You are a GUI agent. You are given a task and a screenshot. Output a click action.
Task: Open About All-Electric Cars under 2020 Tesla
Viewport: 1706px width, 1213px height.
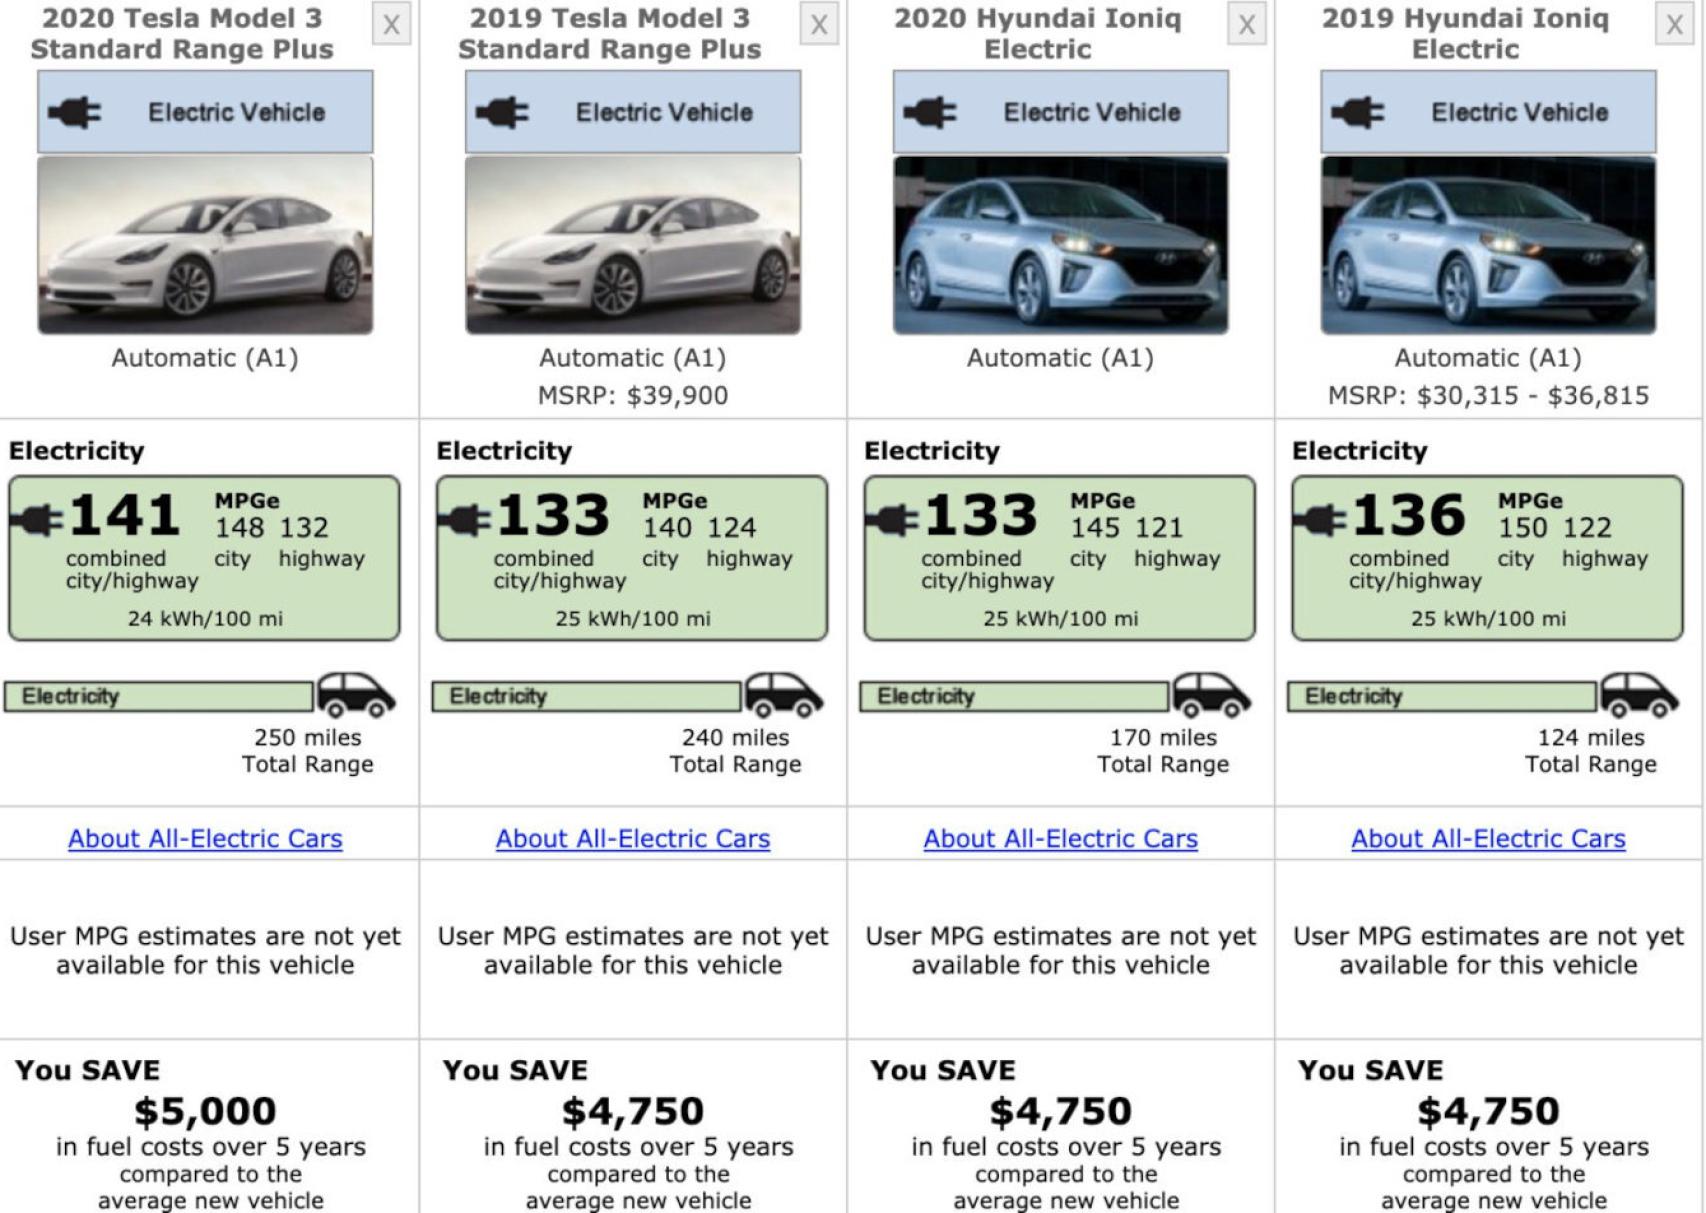(205, 838)
